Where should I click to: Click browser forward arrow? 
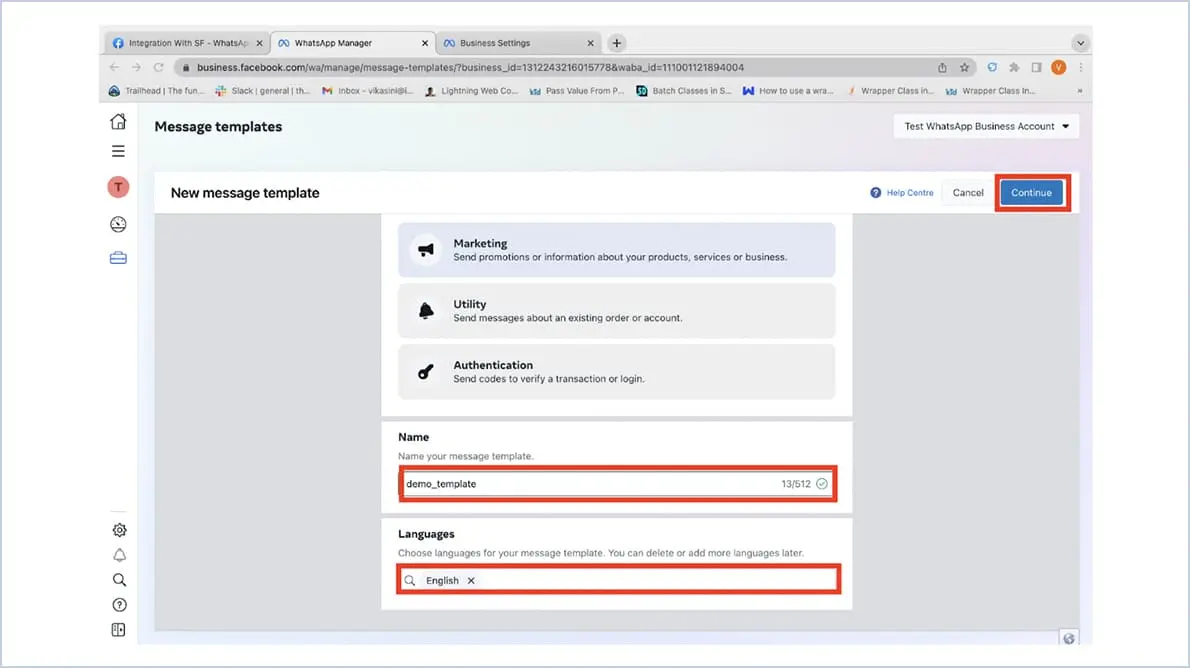click(x=136, y=68)
